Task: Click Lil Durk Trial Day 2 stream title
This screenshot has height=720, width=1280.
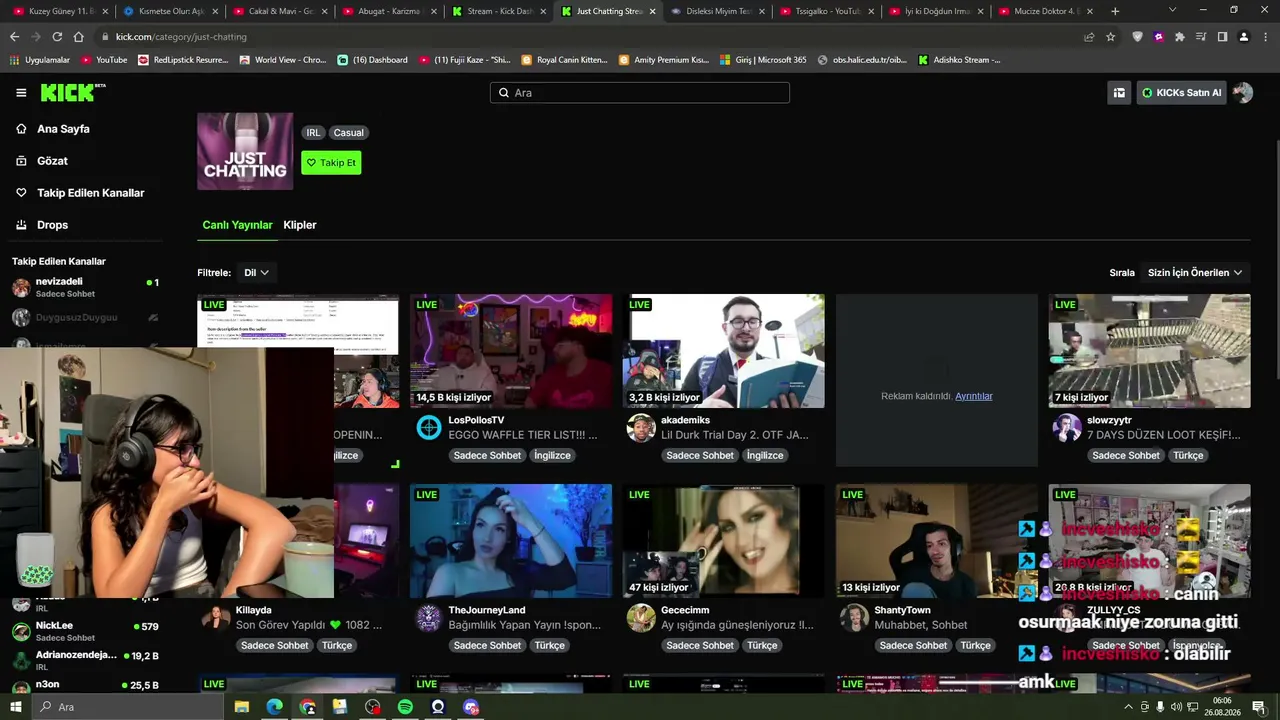Action: pyautogui.click(x=735, y=435)
